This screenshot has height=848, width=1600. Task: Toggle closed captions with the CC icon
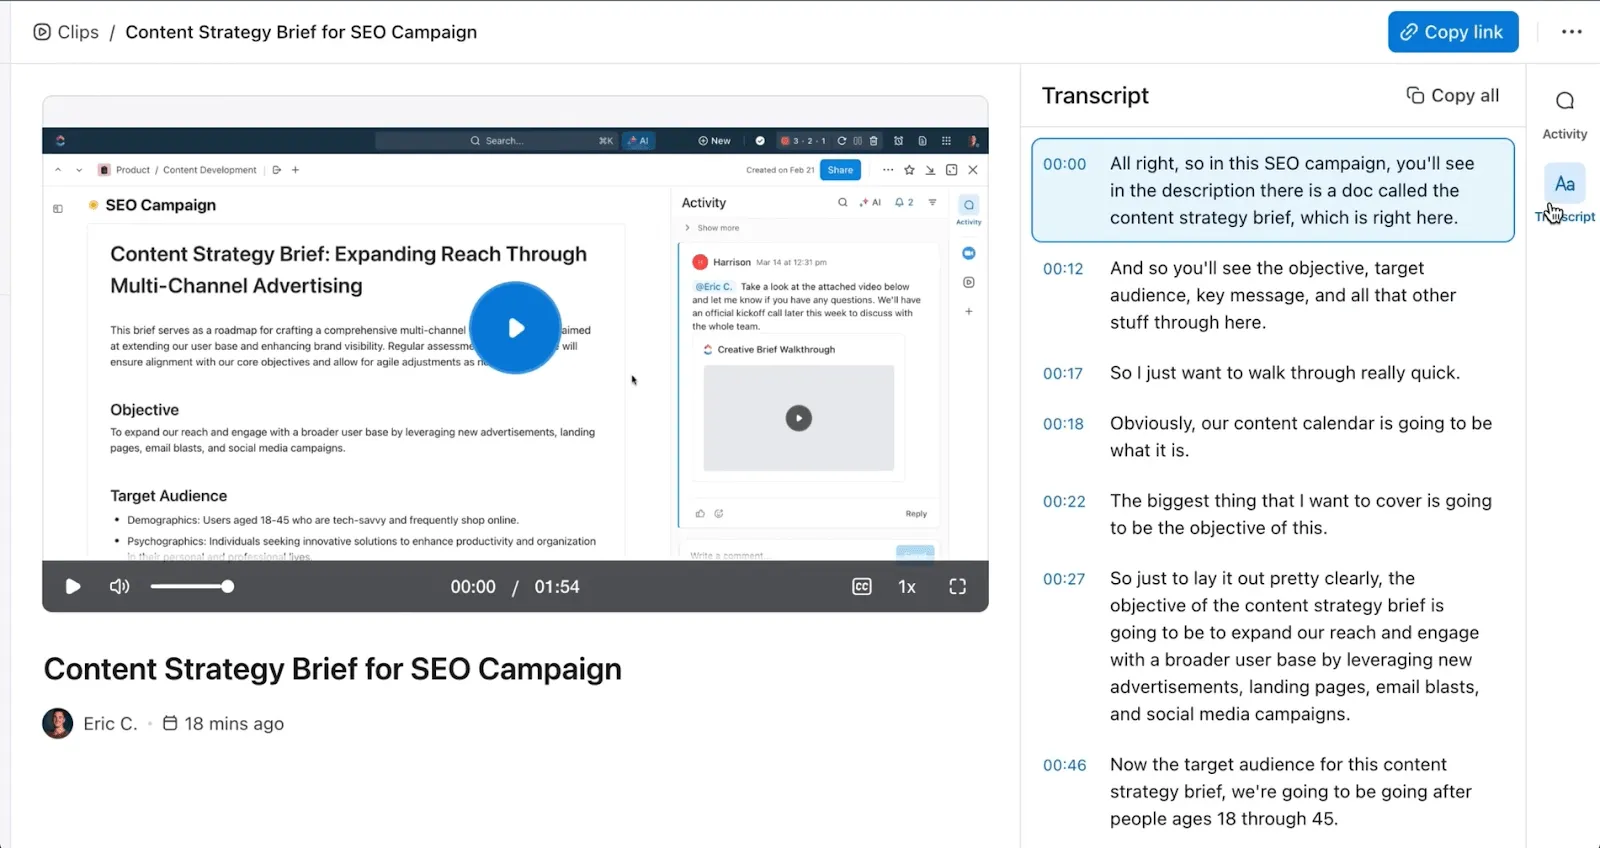point(862,587)
